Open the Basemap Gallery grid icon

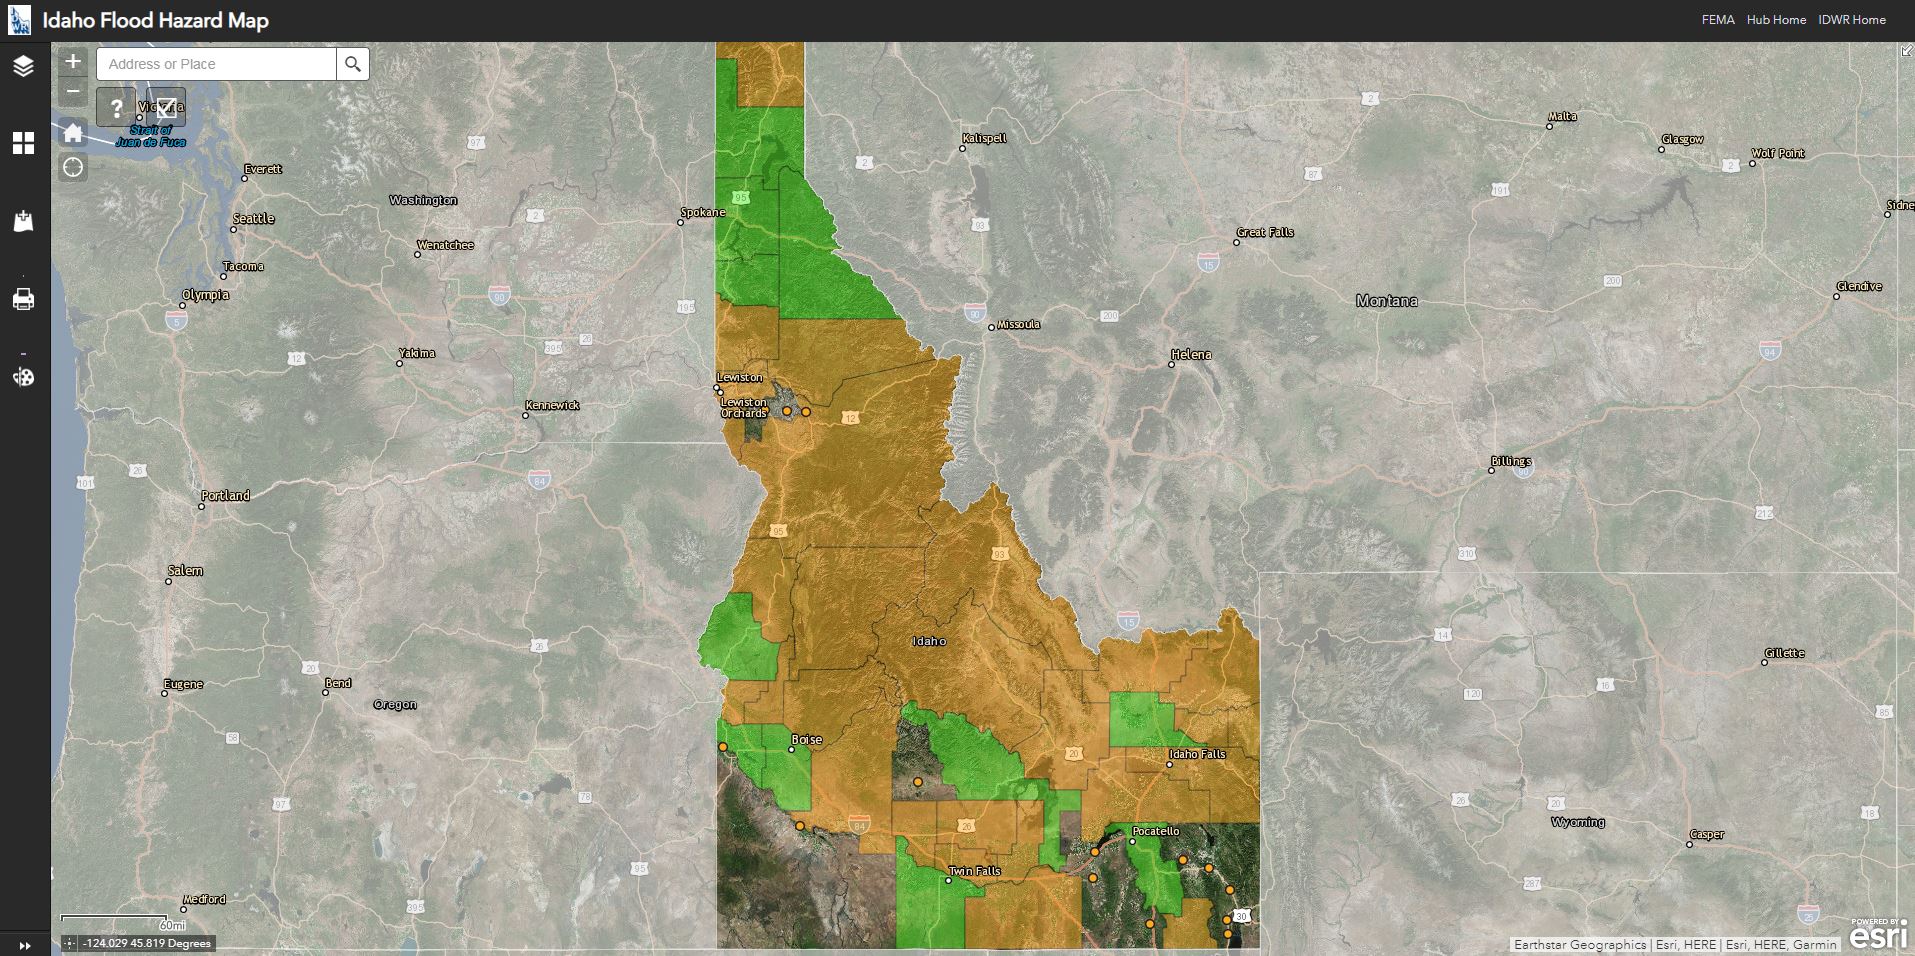click(x=23, y=143)
